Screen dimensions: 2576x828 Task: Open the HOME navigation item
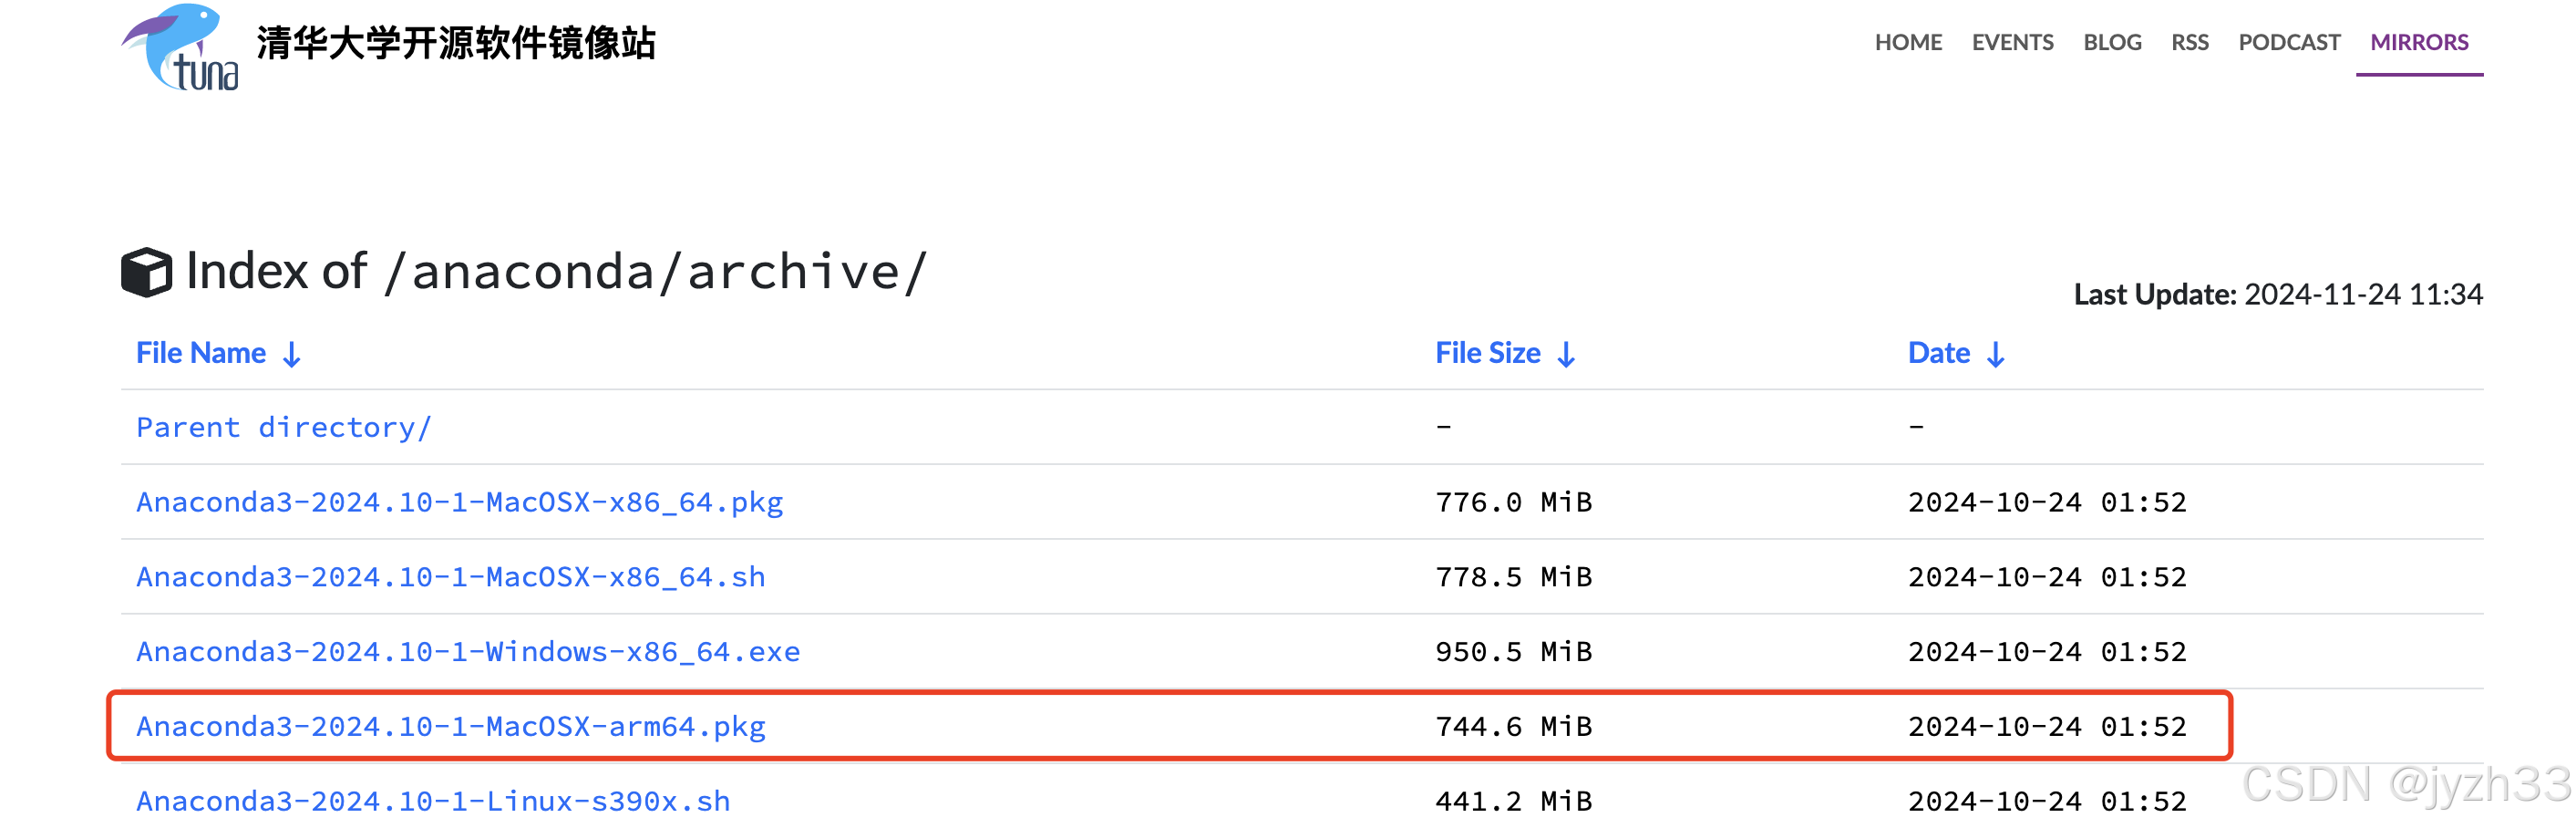[x=1908, y=42]
